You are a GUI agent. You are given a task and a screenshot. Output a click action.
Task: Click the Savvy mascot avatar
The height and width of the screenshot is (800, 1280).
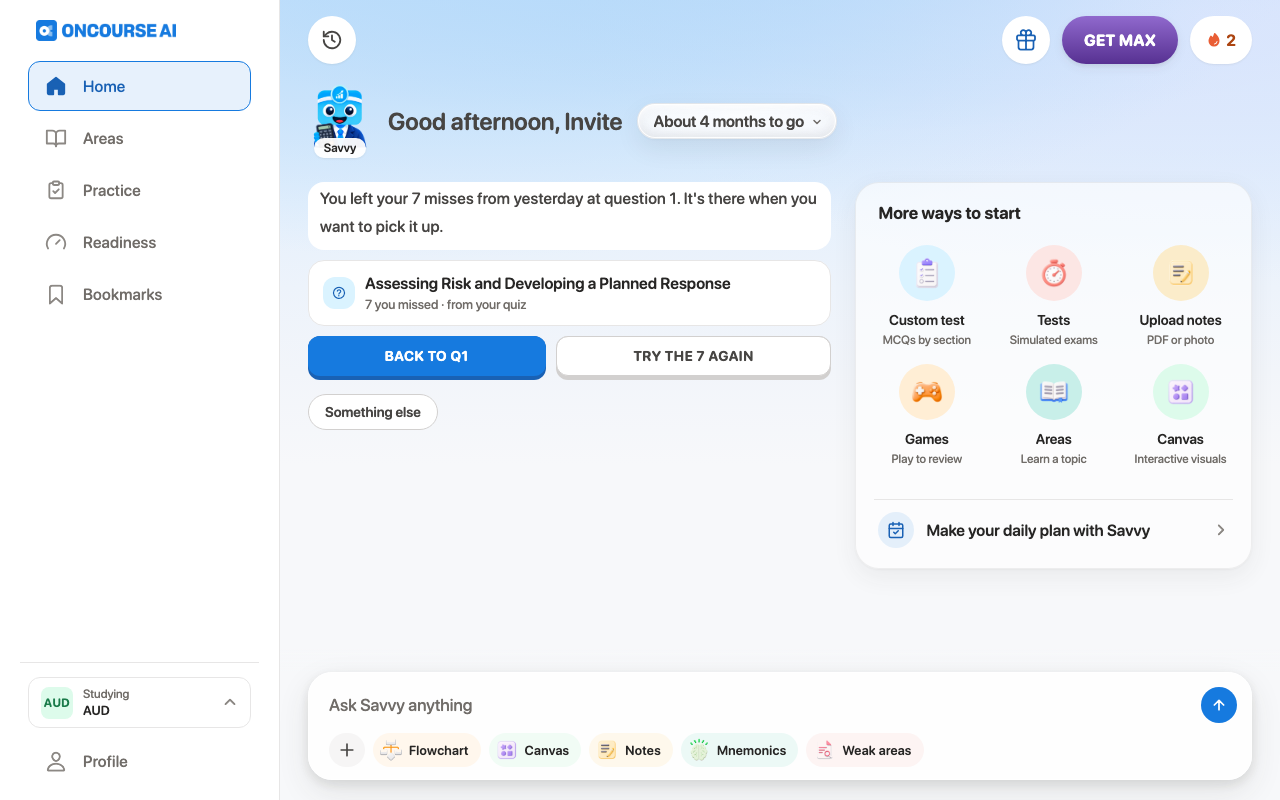coord(340,122)
